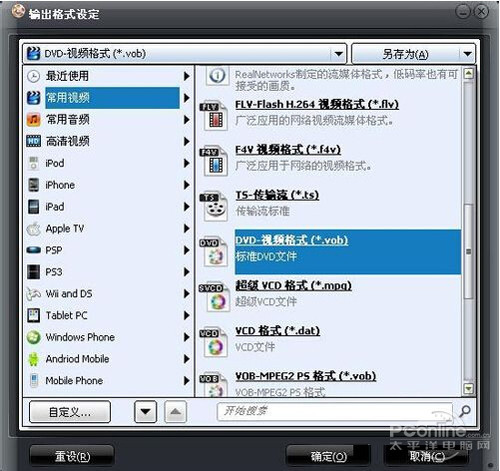Click the iPod device icon
The width and height of the screenshot is (500, 471).
(33, 163)
